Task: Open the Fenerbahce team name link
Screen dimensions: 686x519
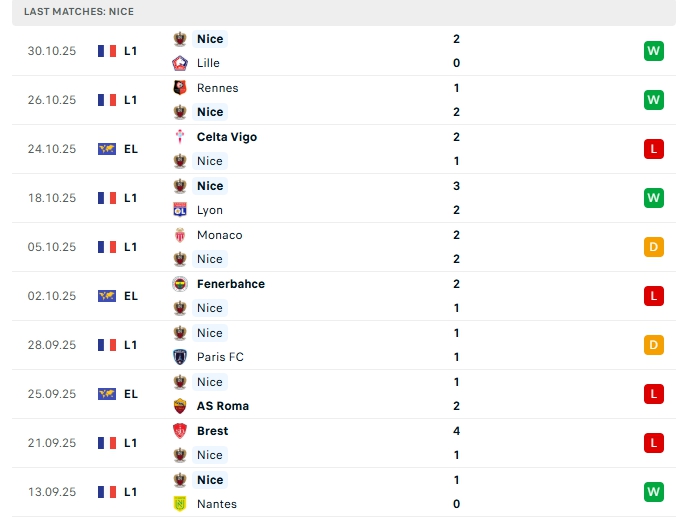Action: click(x=231, y=284)
